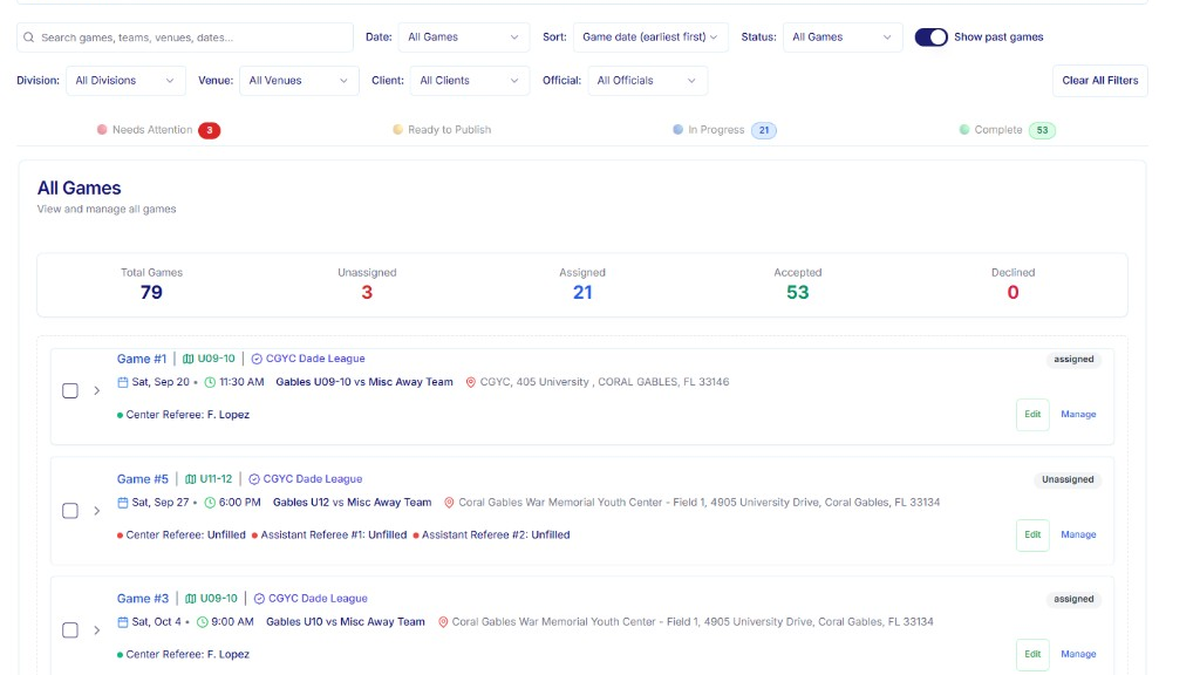The image size is (1200, 675).
Task: Click the assigned status badge in Game #3
Action: coord(1074,599)
